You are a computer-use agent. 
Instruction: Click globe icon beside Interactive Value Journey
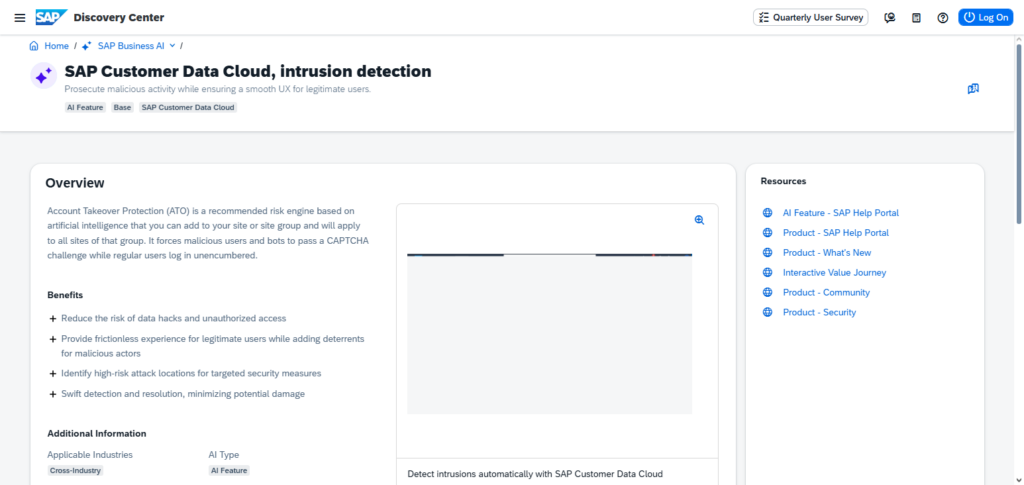[767, 272]
